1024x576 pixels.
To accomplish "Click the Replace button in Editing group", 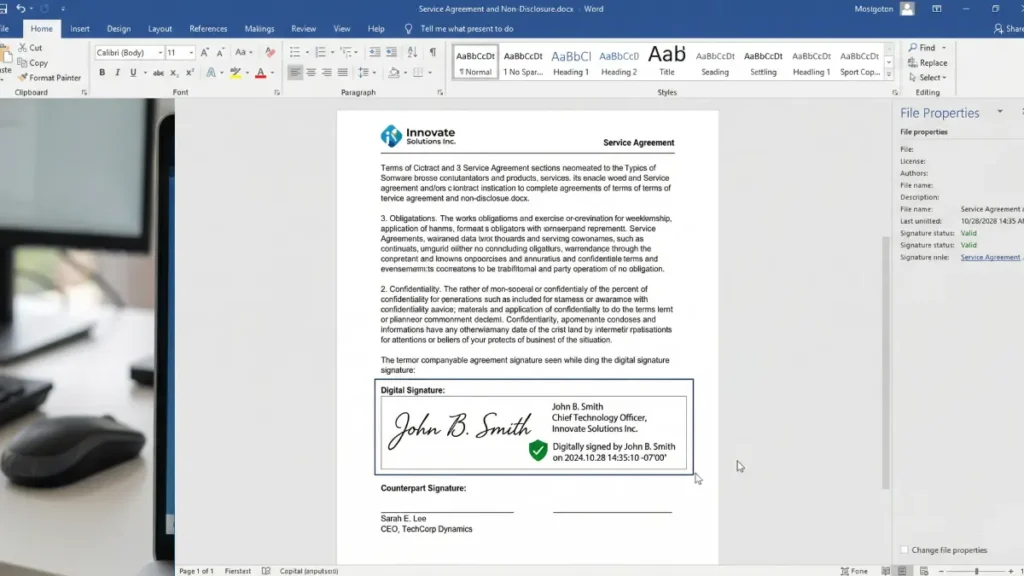I will (930, 64).
